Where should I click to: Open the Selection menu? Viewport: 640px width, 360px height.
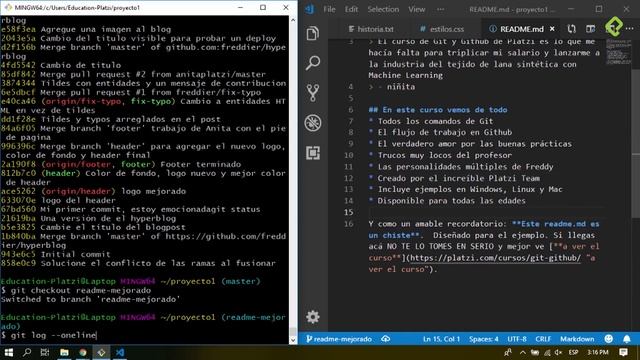(383, 9)
